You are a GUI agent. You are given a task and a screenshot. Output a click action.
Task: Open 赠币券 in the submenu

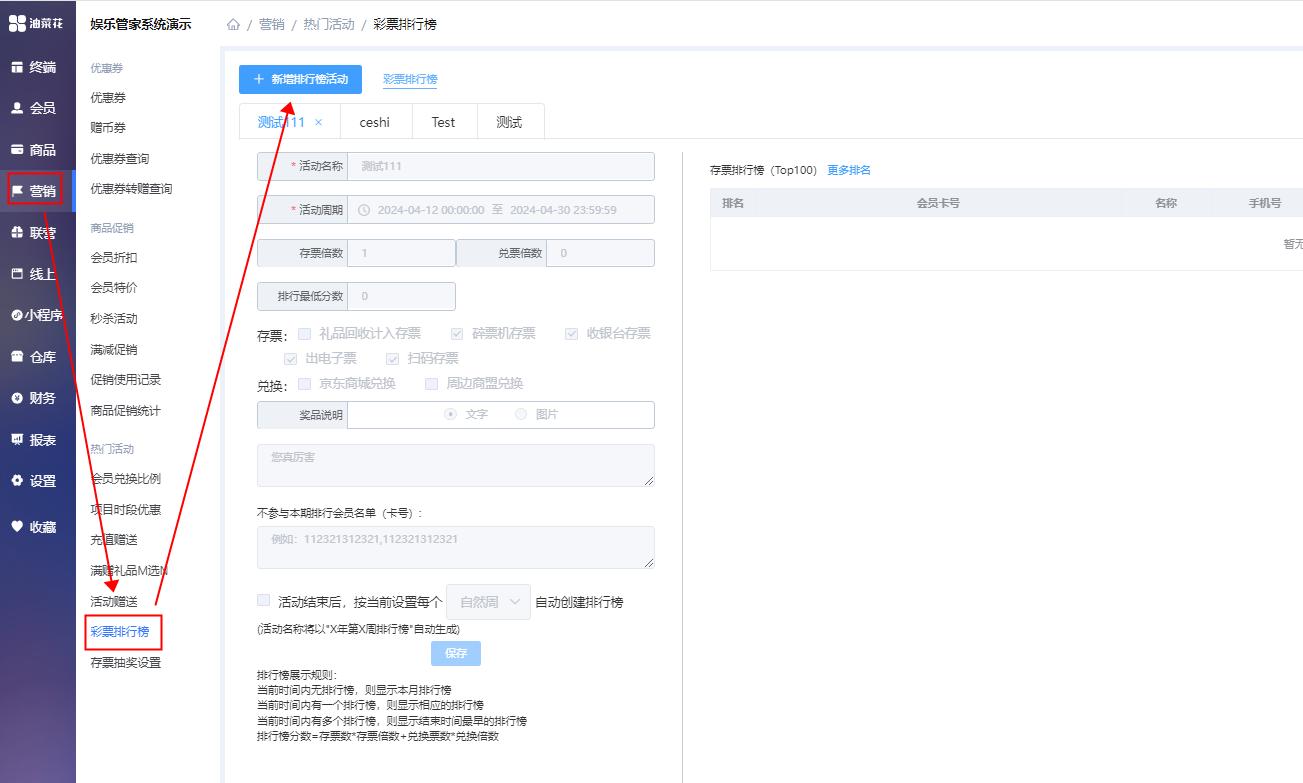point(108,128)
